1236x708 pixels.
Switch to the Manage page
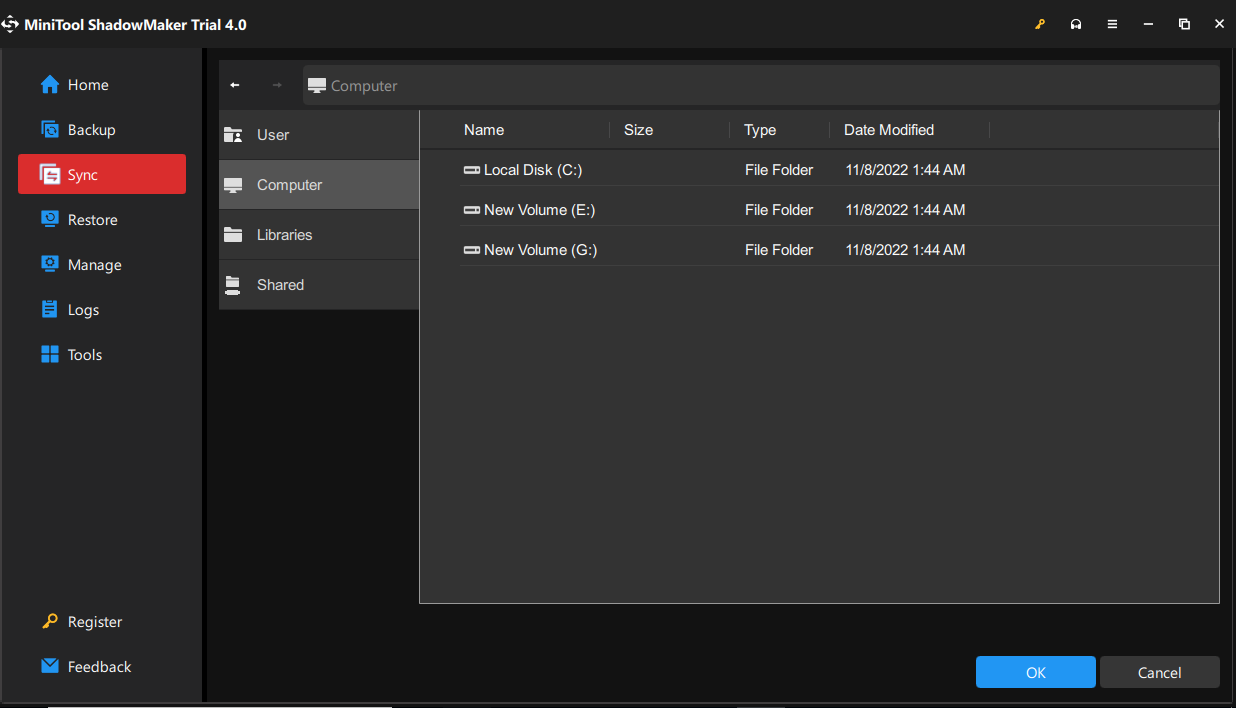tap(94, 265)
